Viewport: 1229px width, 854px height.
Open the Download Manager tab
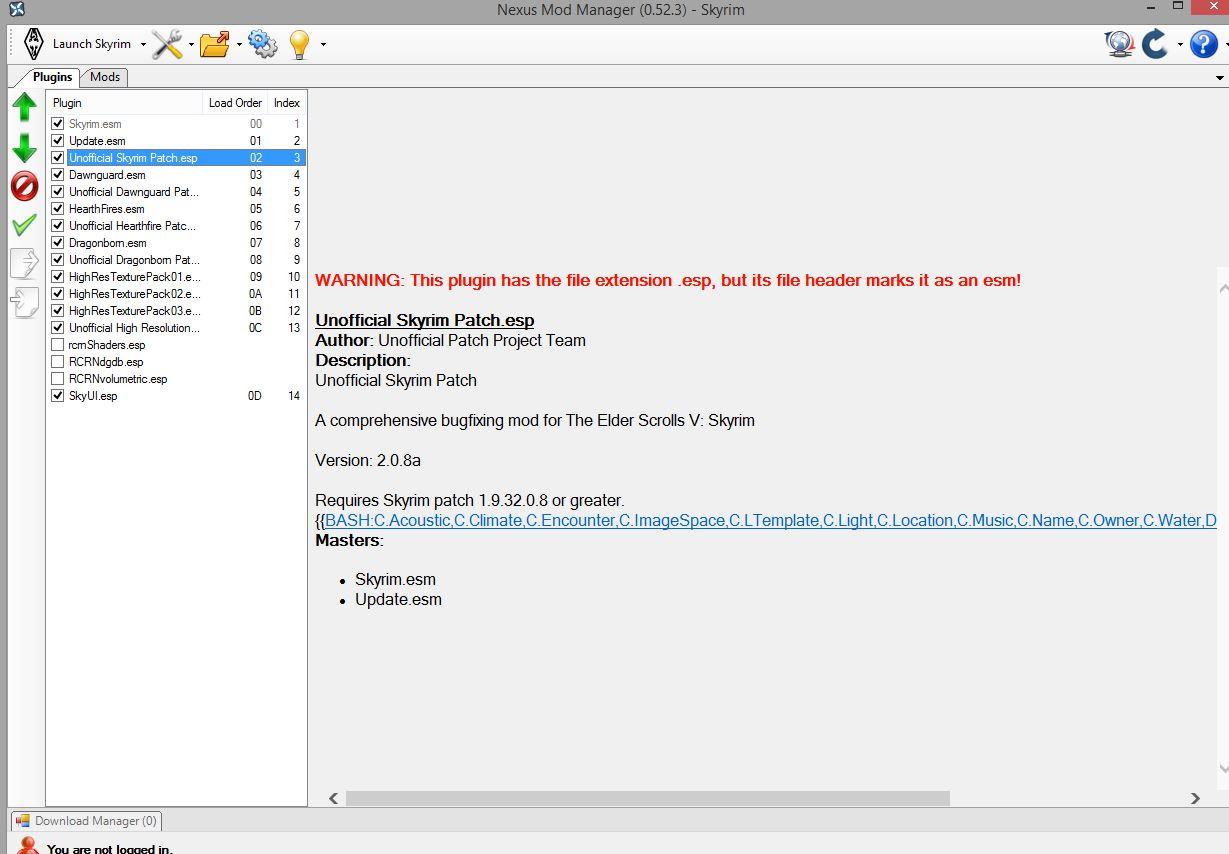[86, 821]
